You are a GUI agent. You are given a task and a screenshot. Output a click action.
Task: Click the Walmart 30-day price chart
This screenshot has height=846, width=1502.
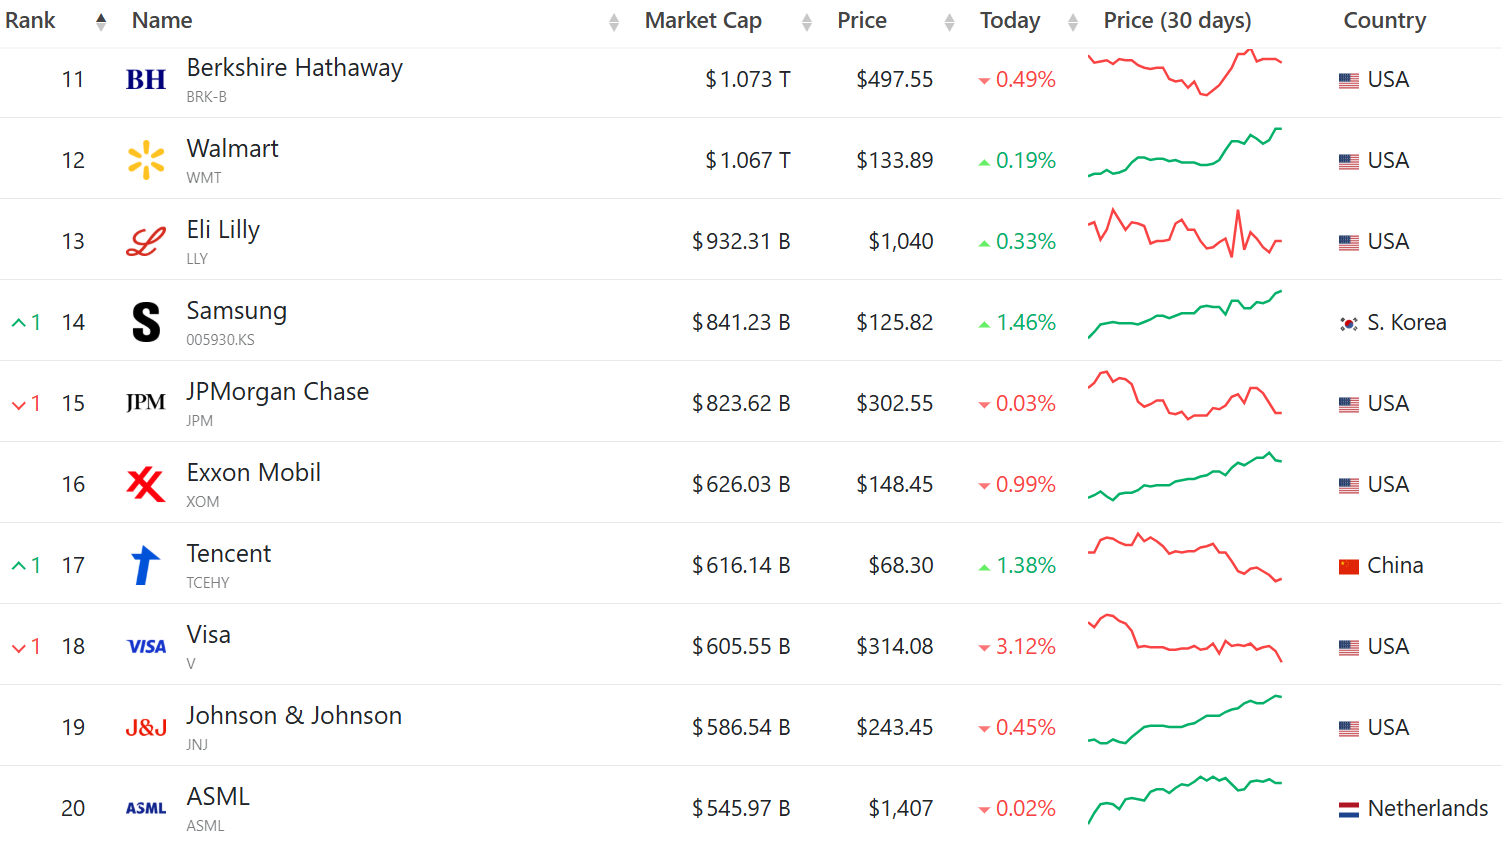point(1184,154)
